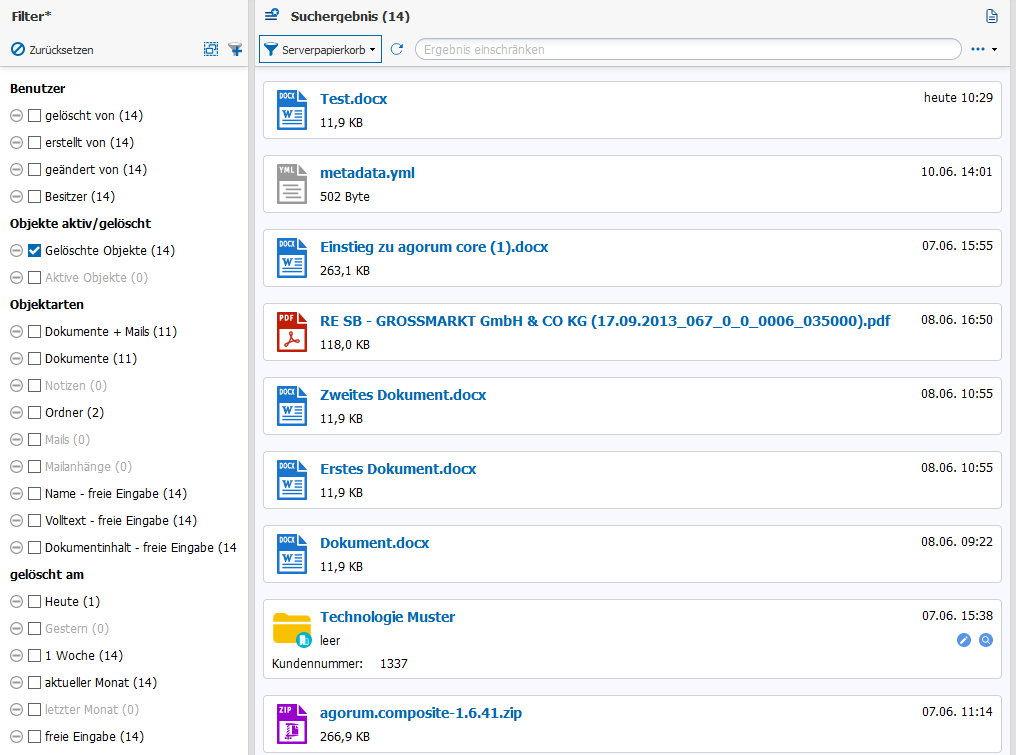Open Test.docx link
Viewport: 1016px width, 755px height.
353,99
